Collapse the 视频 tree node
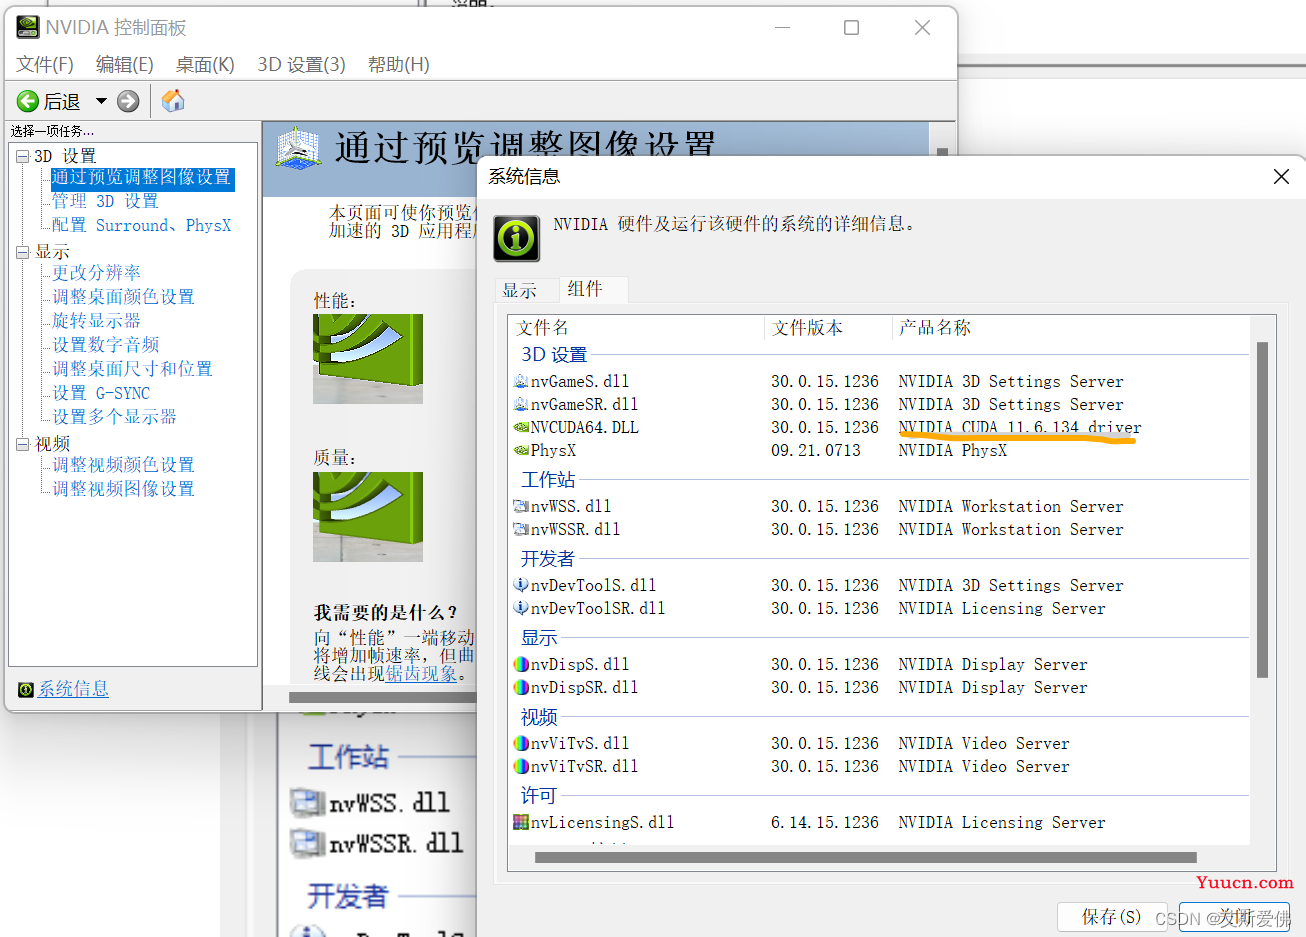 pos(23,444)
